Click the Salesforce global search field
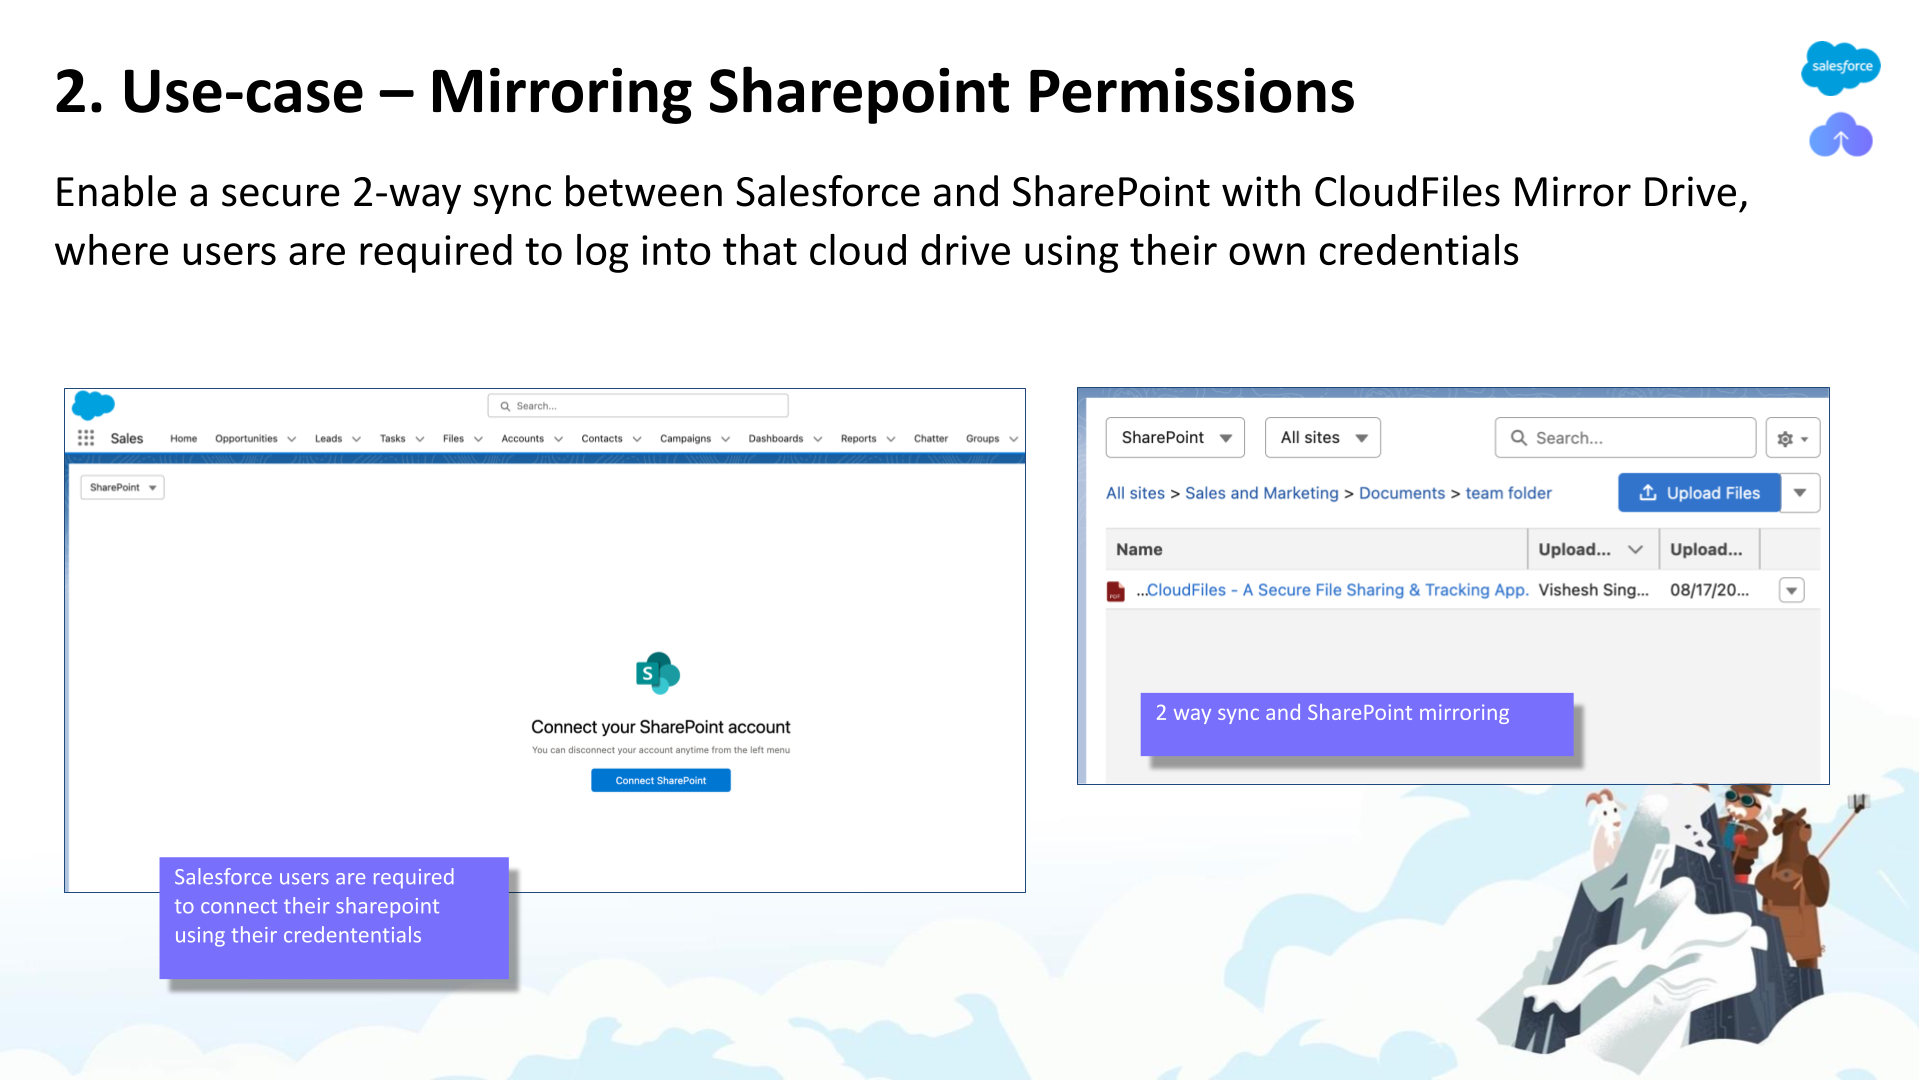The height and width of the screenshot is (1080, 1920). tap(640, 406)
